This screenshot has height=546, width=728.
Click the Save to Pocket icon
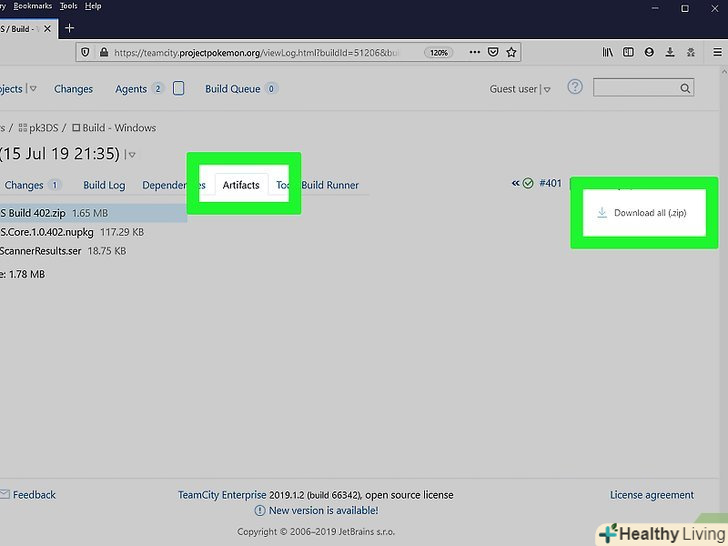coord(493,52)
